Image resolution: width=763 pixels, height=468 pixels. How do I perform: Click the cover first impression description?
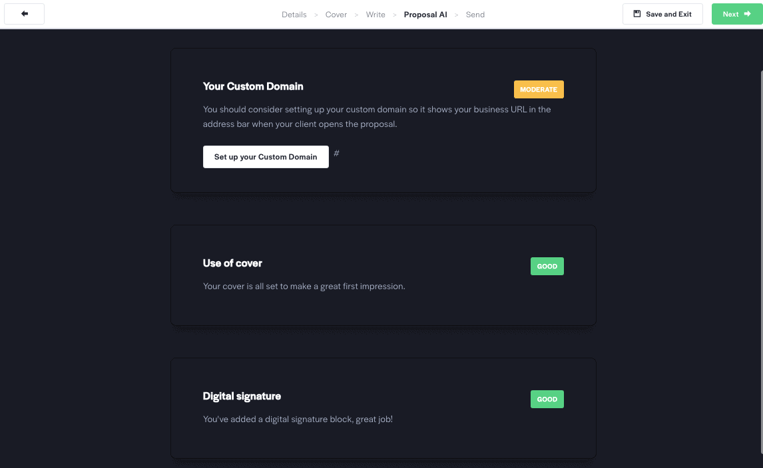(304, 287)
